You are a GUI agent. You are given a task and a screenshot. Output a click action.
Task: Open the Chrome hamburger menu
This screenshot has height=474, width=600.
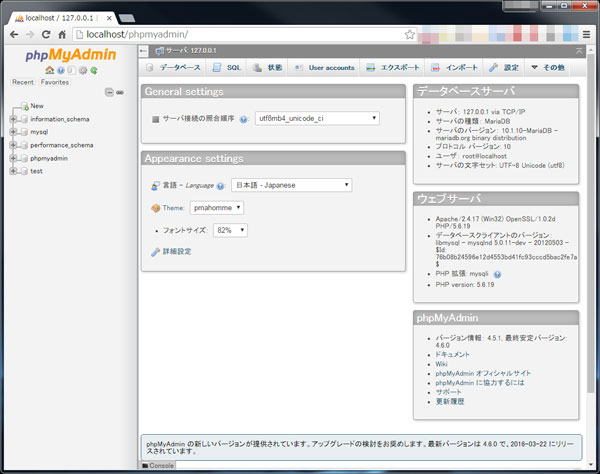pos(586,34)
